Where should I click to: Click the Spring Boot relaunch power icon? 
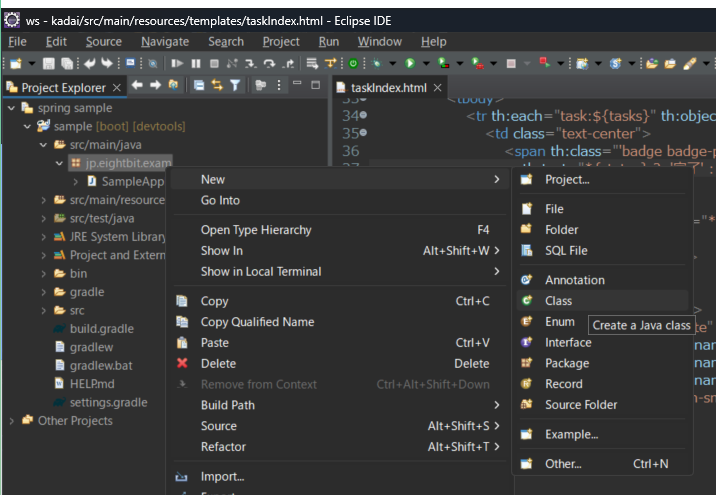pyautogui.click(x=353, y=63)
